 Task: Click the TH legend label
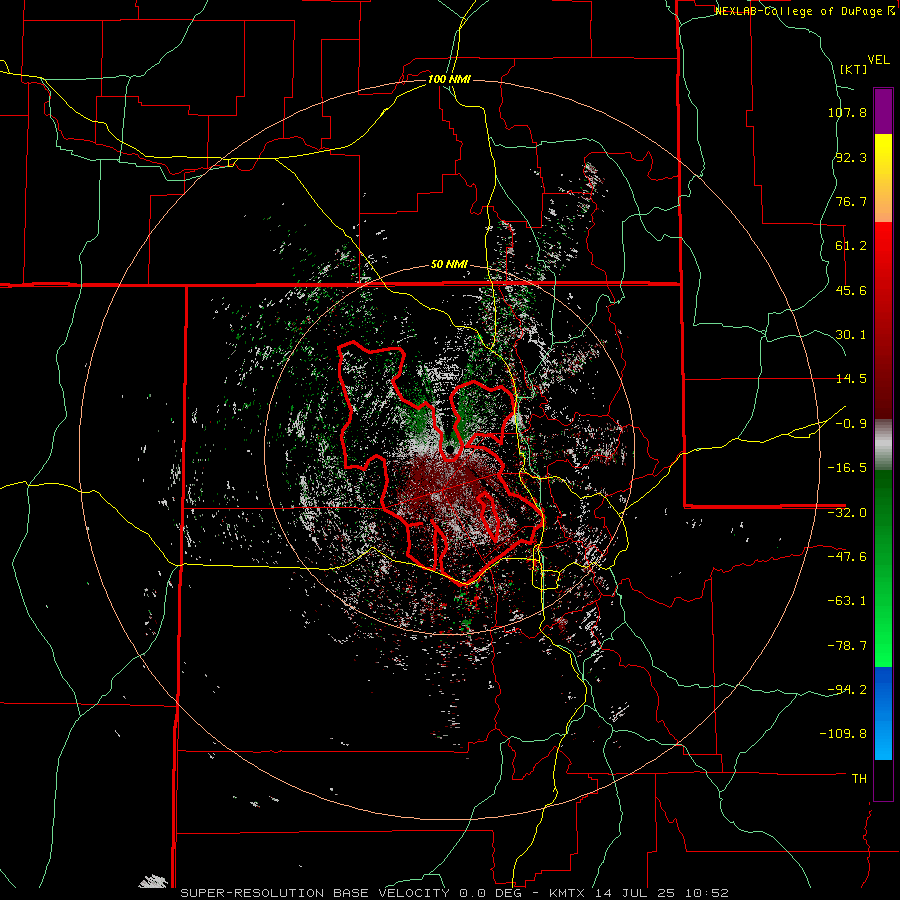point(859,779)
